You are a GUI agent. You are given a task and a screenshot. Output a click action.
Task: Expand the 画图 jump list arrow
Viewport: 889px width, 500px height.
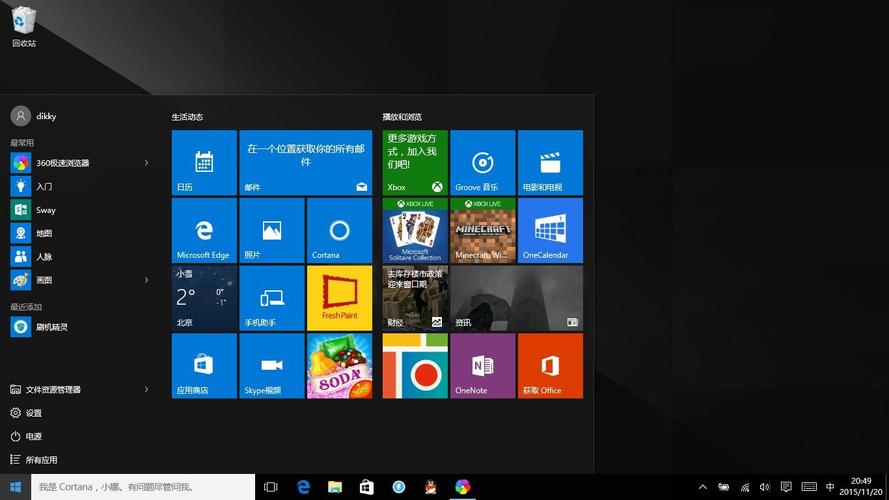(x=146, y=280)
